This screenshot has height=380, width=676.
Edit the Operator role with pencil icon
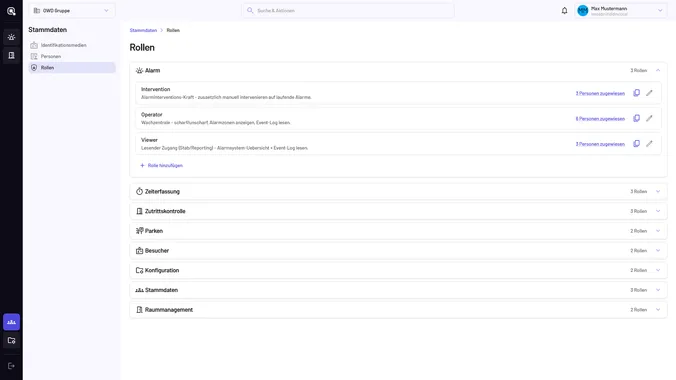pos(649,118)
